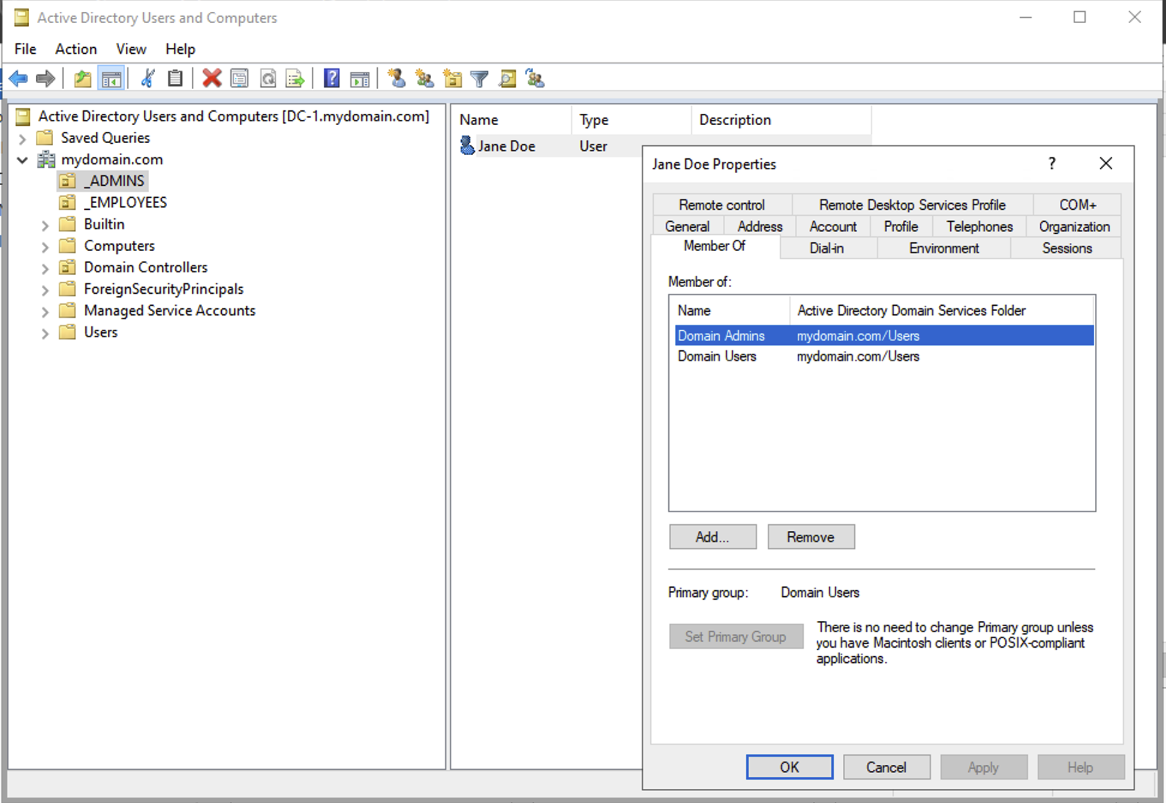The width and height of the screenshot is (1166, 803).
Task: Select the Domain Users group row
Action: tap(883, 356)
